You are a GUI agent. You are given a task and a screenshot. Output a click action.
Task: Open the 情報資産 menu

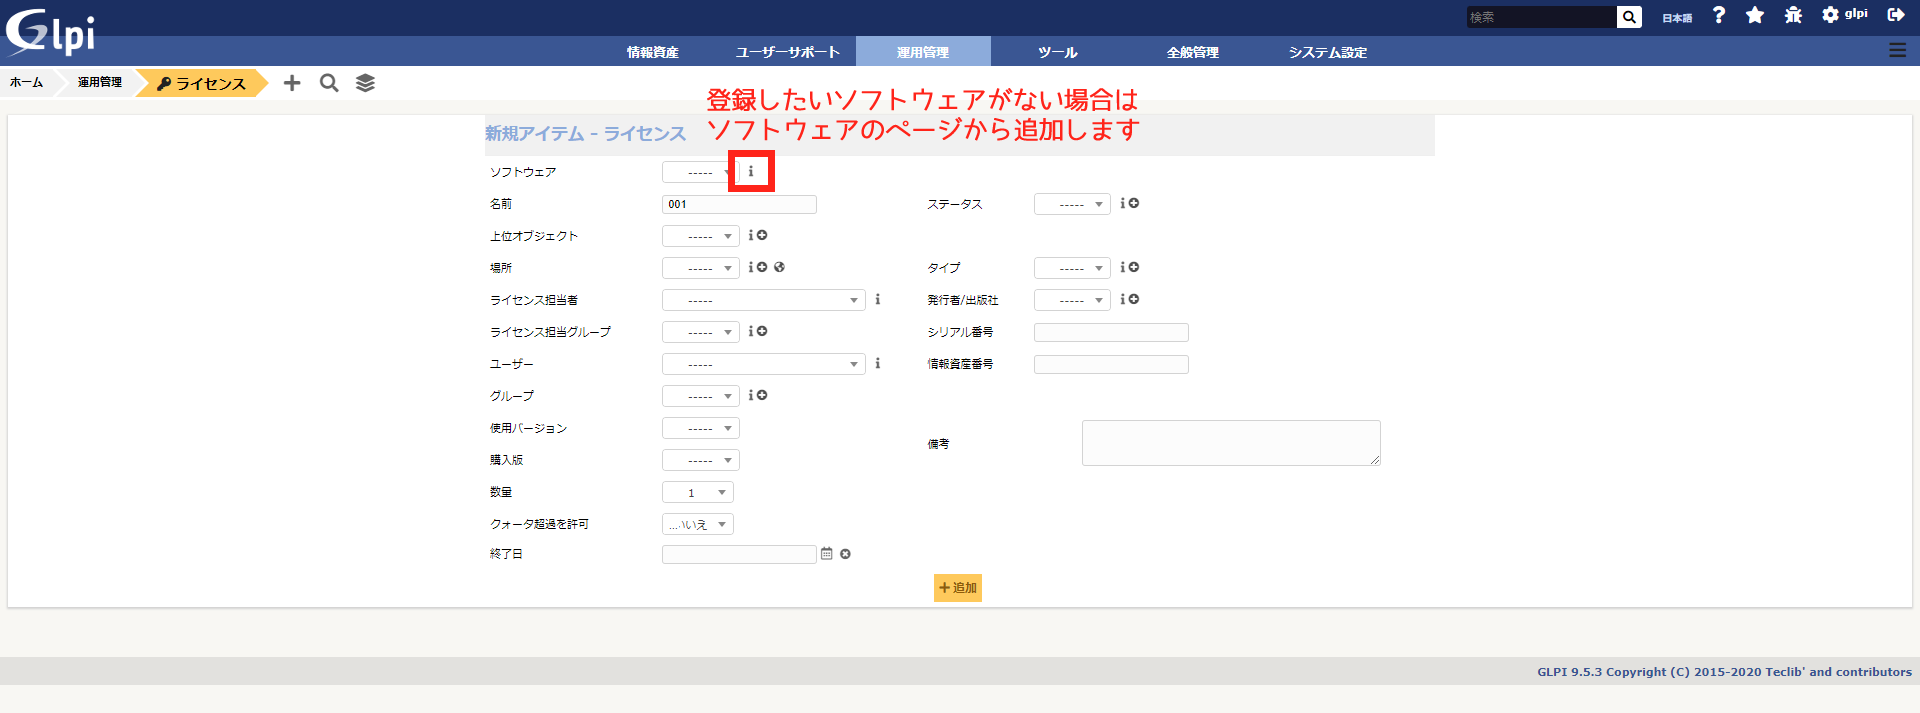(652, 52)
